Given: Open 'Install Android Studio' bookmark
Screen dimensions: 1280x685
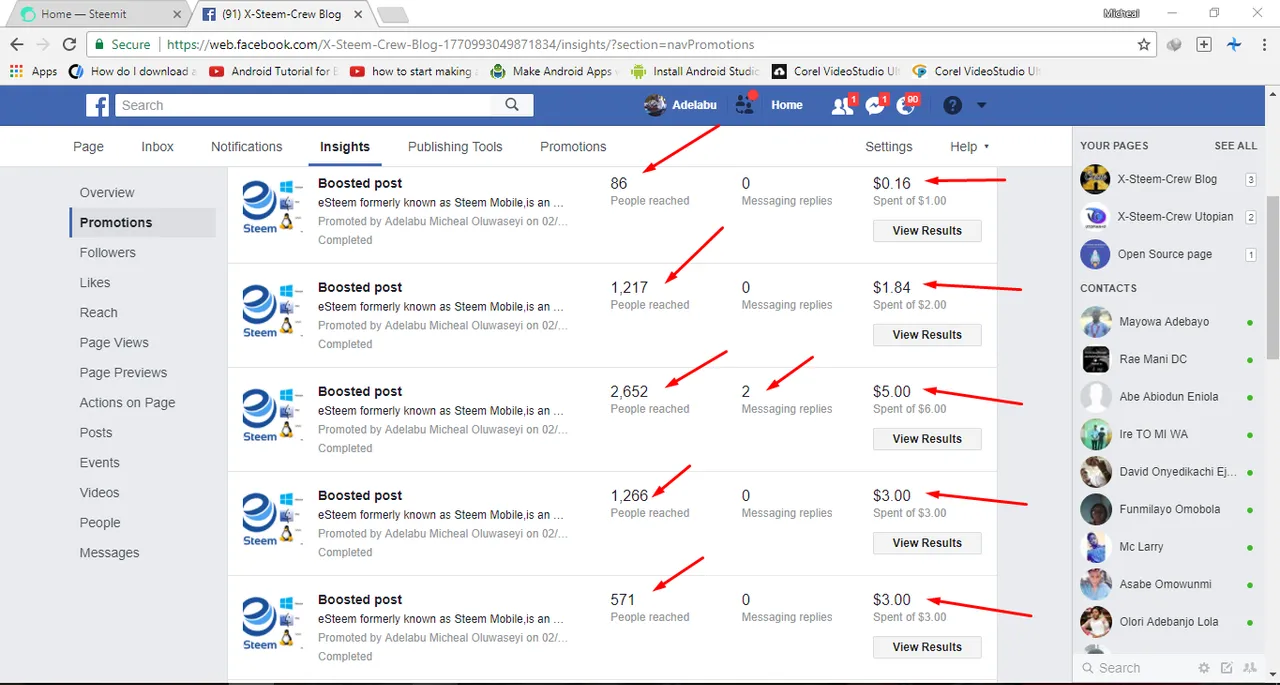Looking at the screenshot, I should point(694,71).
